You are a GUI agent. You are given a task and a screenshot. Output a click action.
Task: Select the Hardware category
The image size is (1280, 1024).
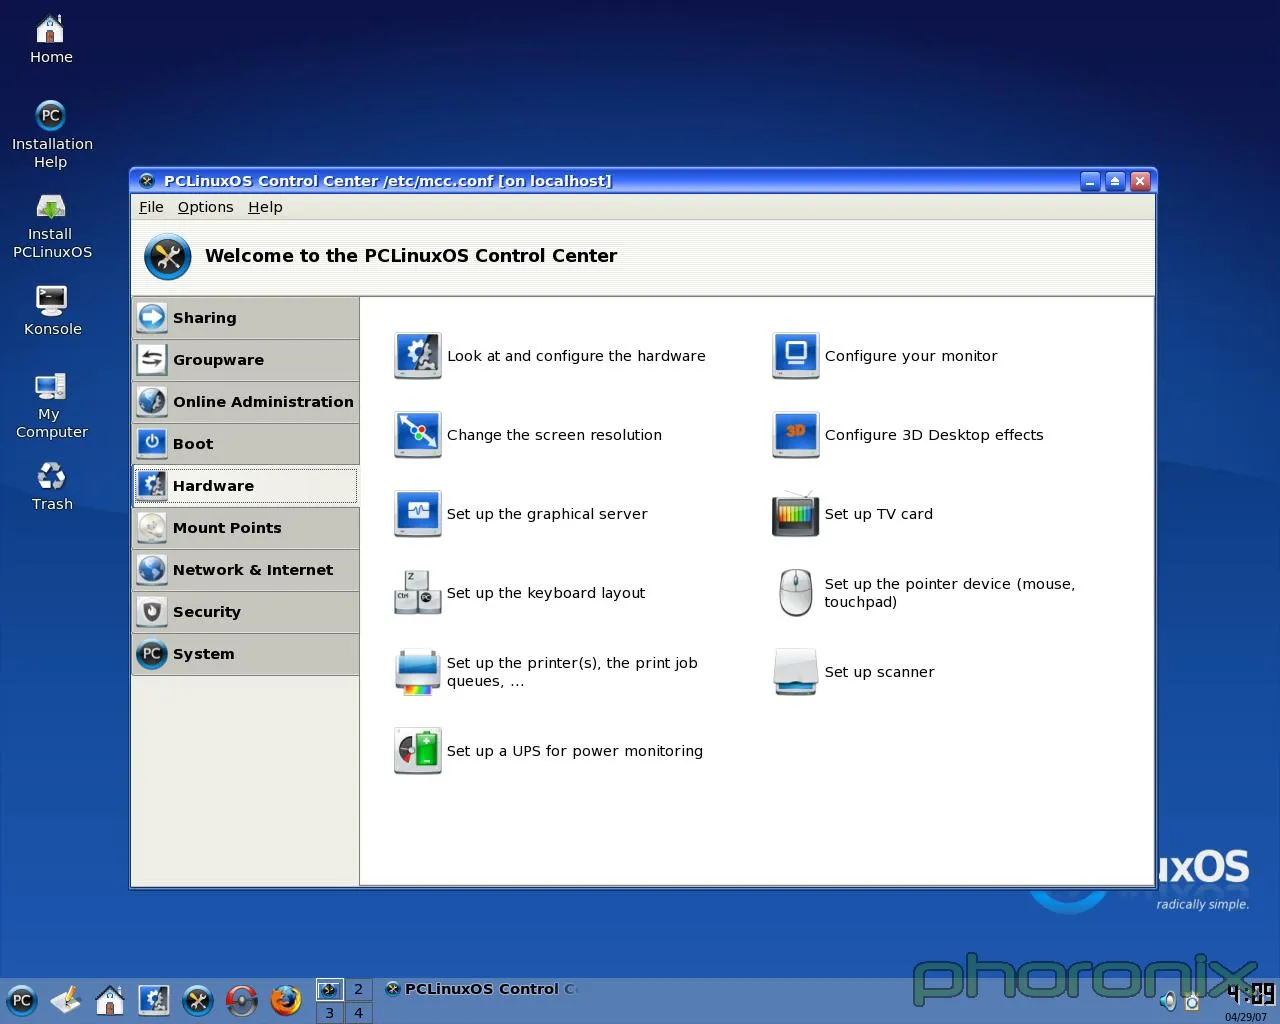tap(246, 486)
